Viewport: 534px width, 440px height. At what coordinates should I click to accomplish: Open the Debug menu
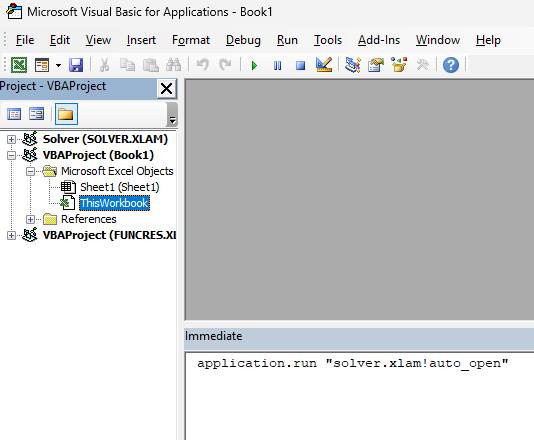click(243, 40)
